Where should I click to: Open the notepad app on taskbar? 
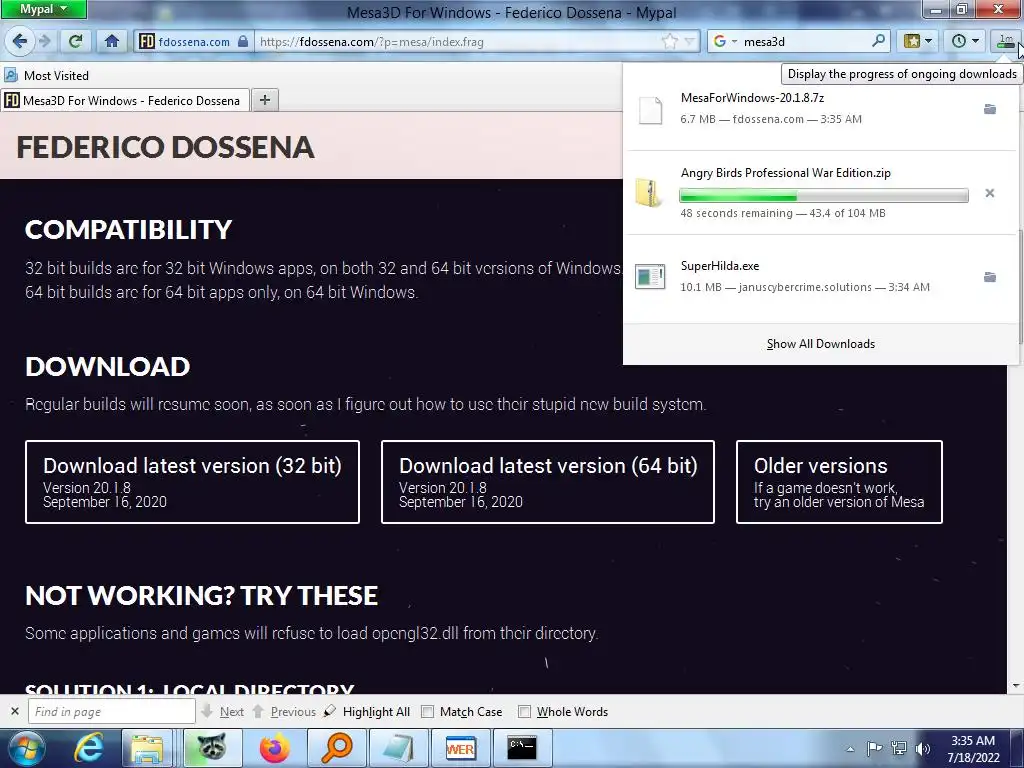coord(398,748)
